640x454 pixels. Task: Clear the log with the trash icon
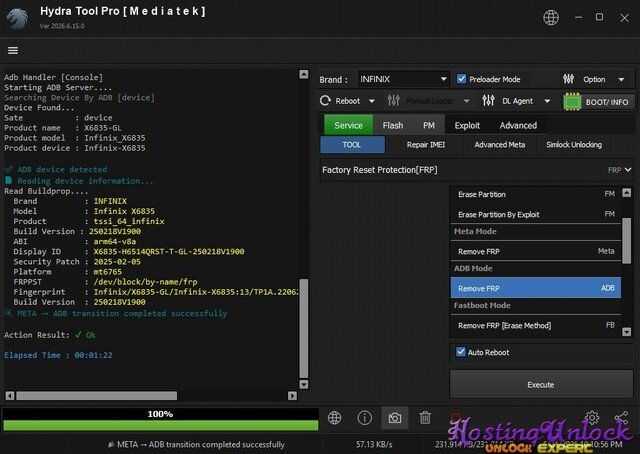tap(425, 418)
